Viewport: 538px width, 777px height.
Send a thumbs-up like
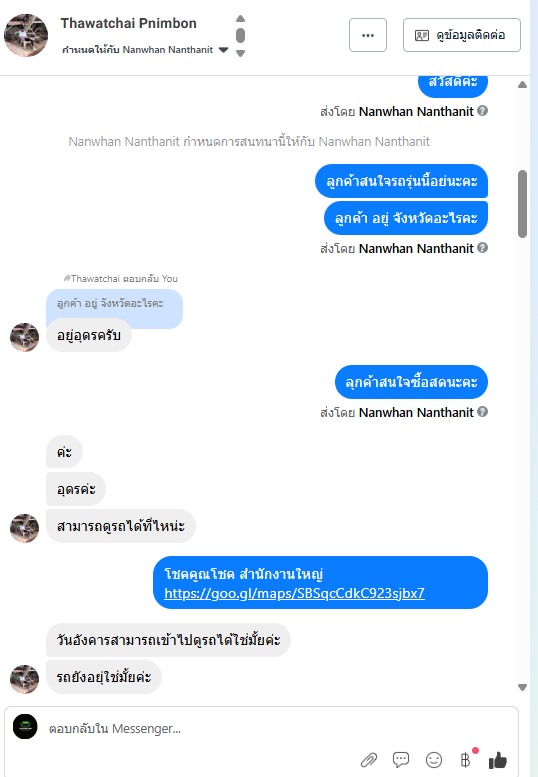498,760
